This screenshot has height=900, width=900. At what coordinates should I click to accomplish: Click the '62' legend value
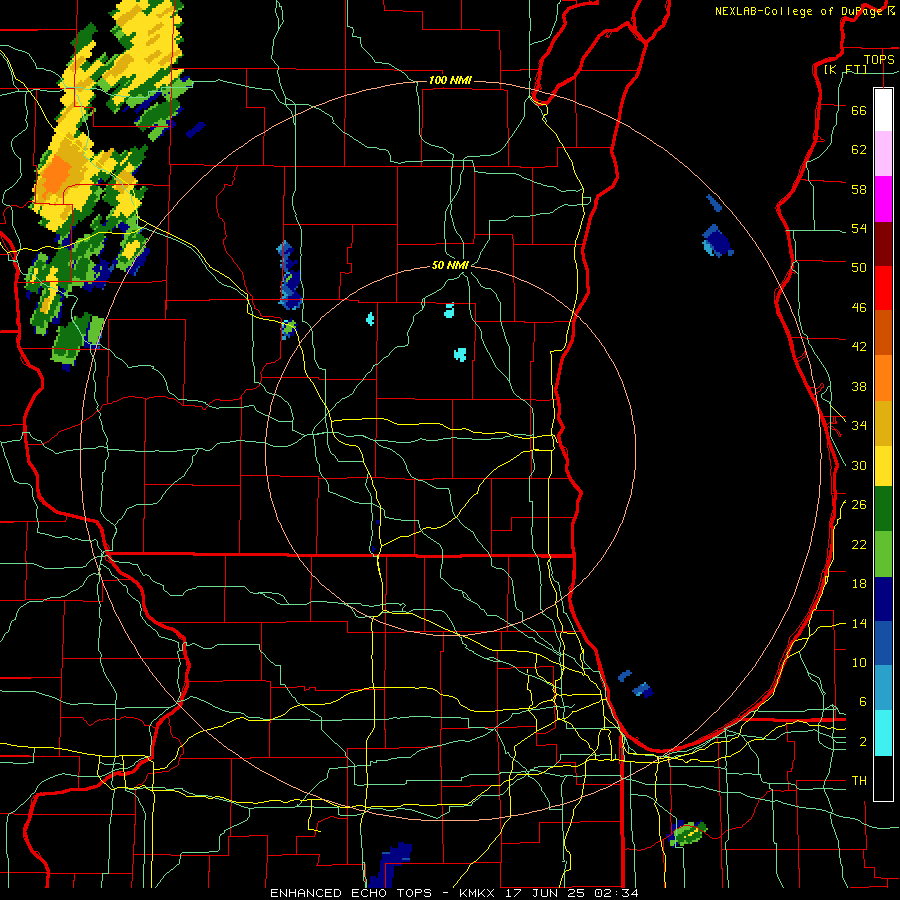(859, 149)
